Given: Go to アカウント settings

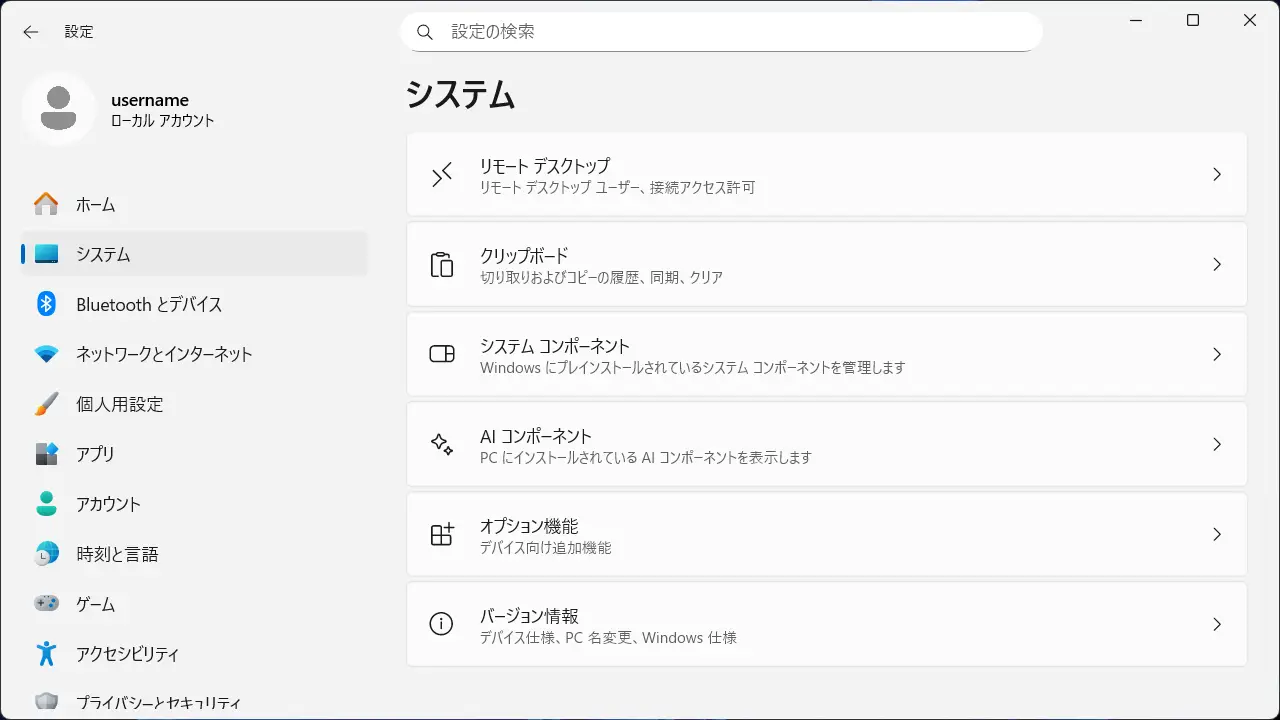Looking at the screenshot, I should (108, 504).
